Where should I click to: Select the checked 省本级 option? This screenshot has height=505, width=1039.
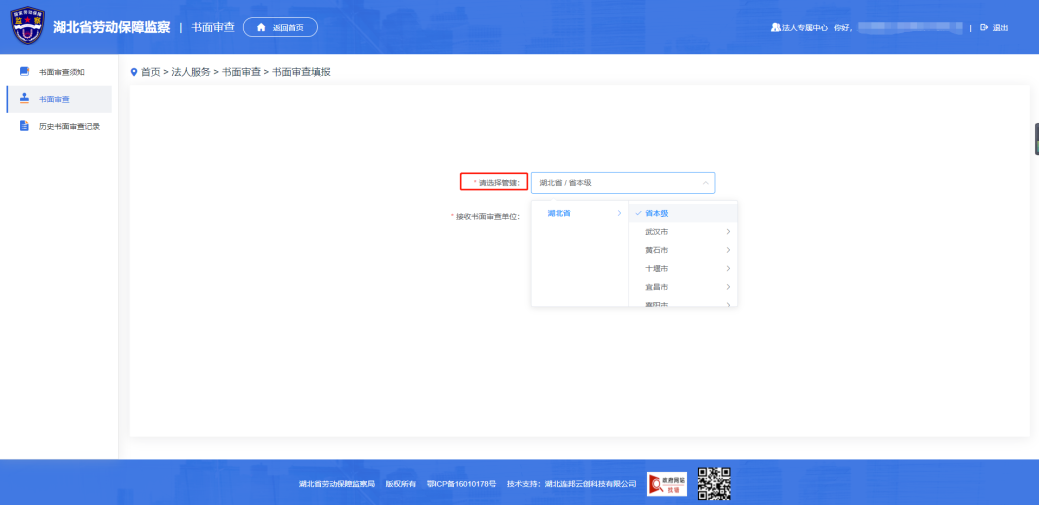click(657, 213)
